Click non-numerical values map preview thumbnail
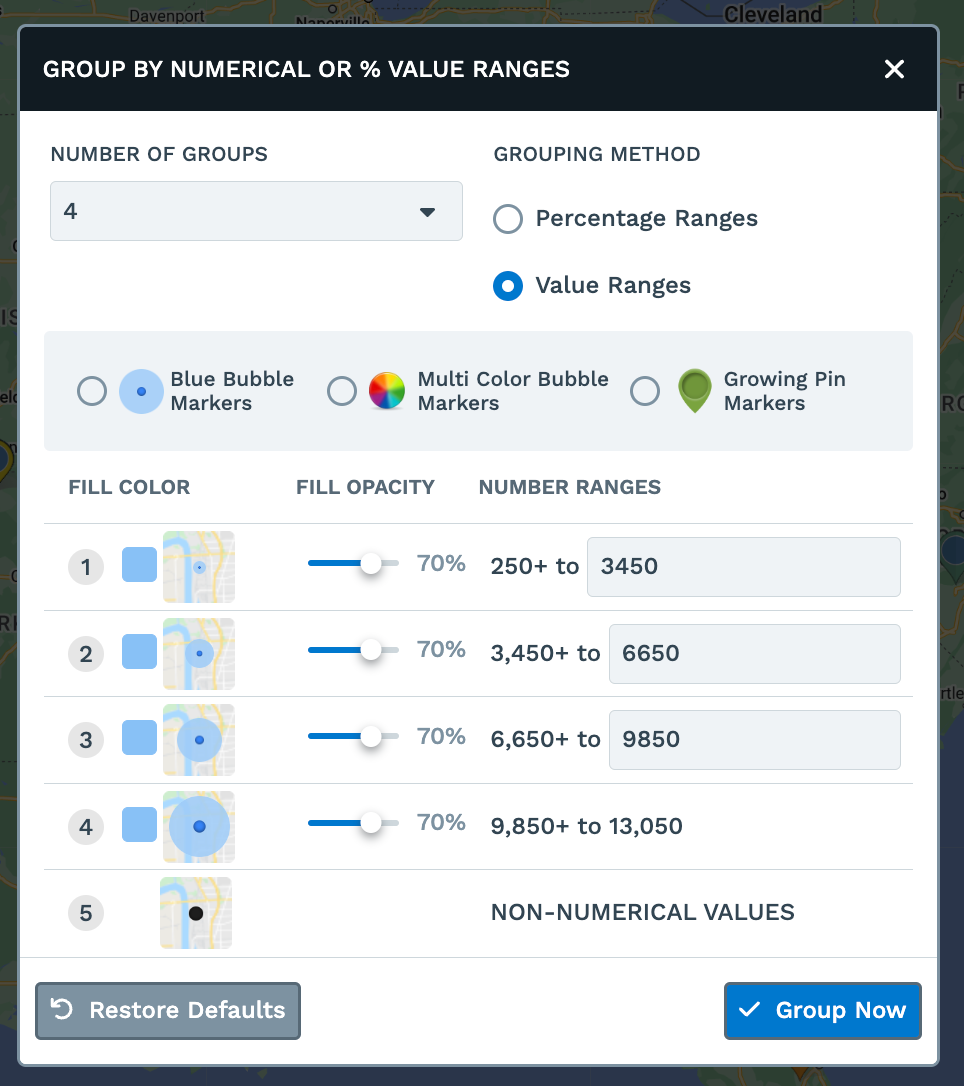This screenshot has height=1086, width=964. 196,913
